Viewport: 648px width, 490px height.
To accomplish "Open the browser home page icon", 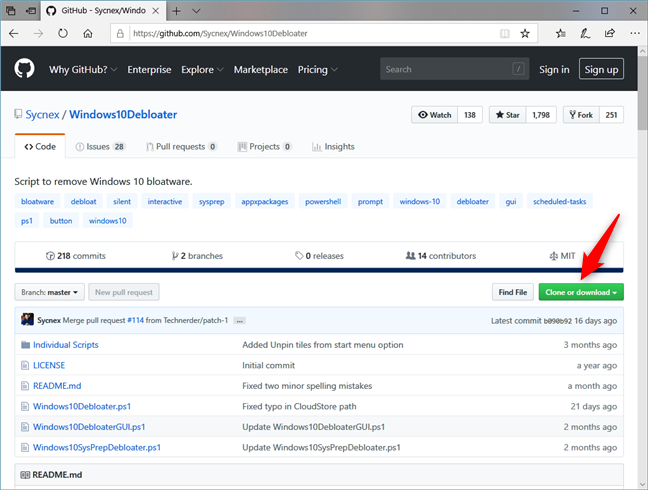I will click(x=88, y=33).
